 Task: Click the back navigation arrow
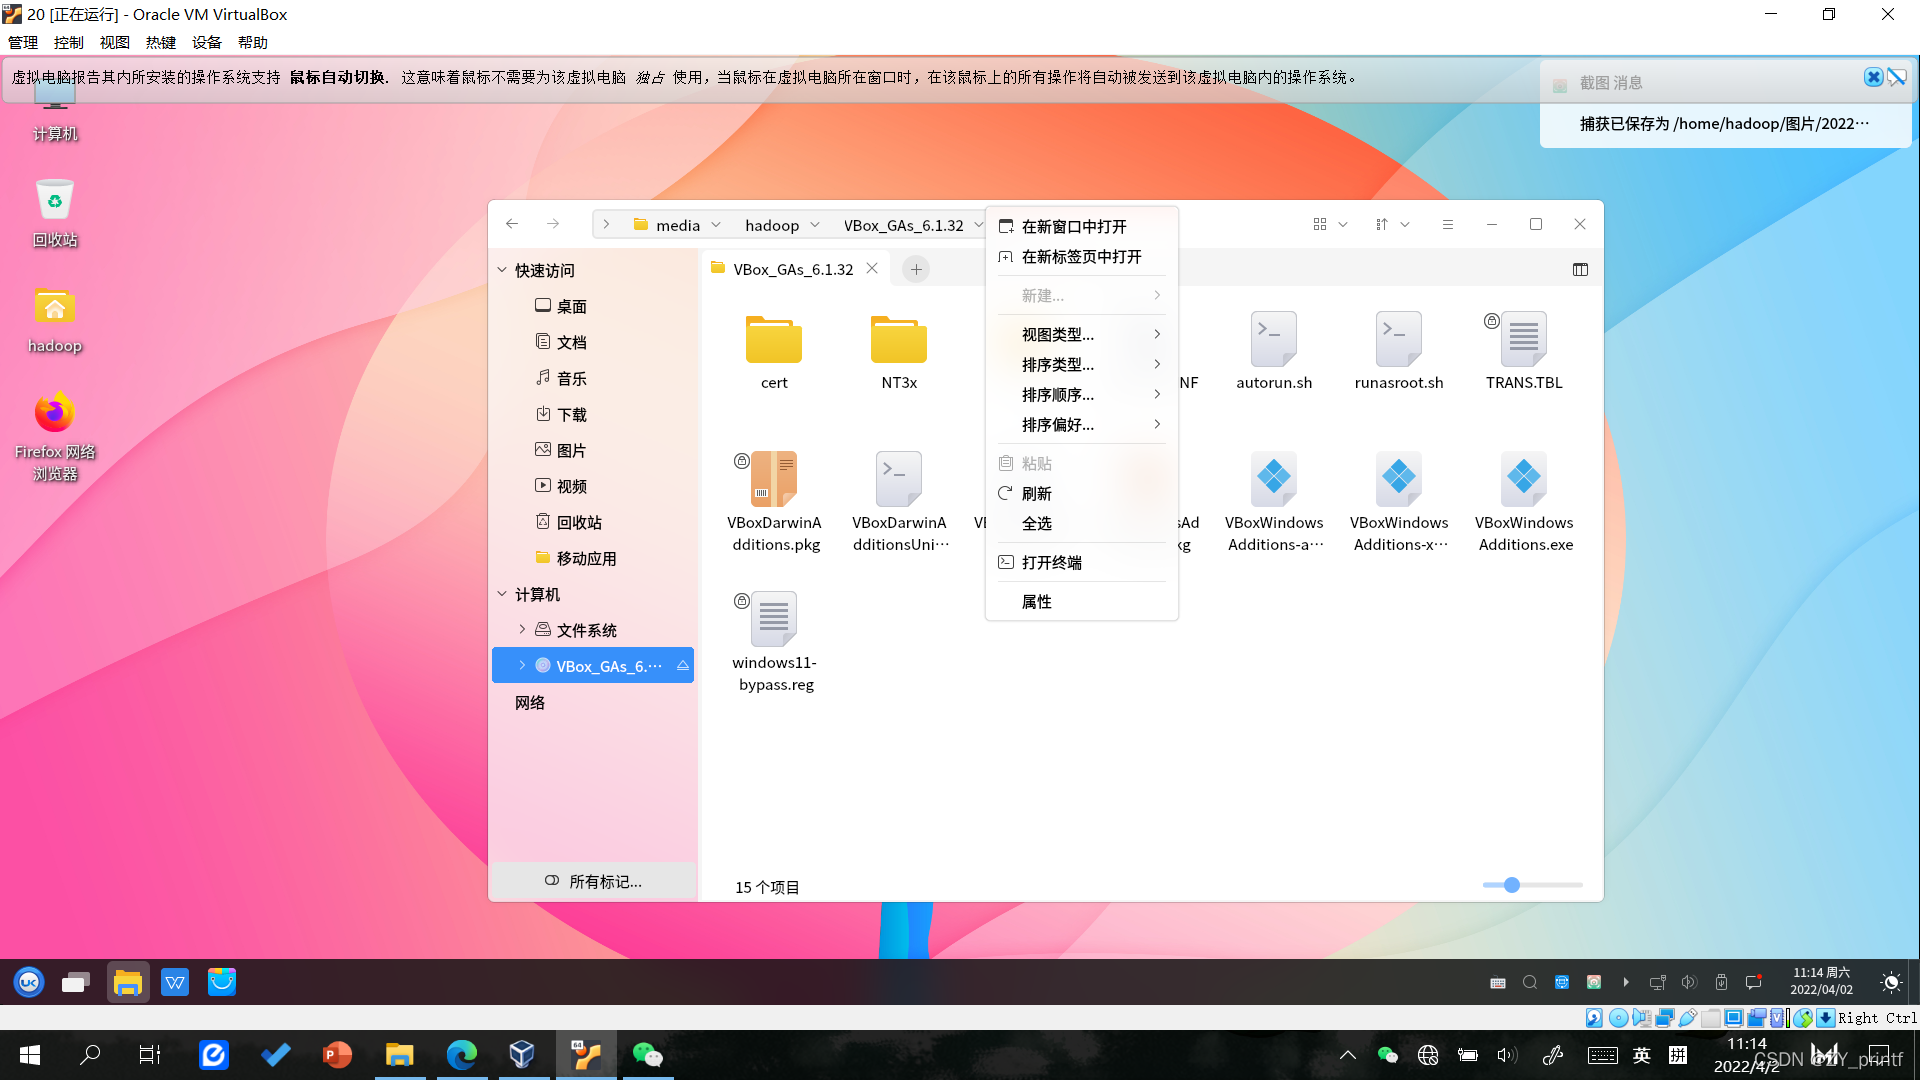[x=512, y=224]
